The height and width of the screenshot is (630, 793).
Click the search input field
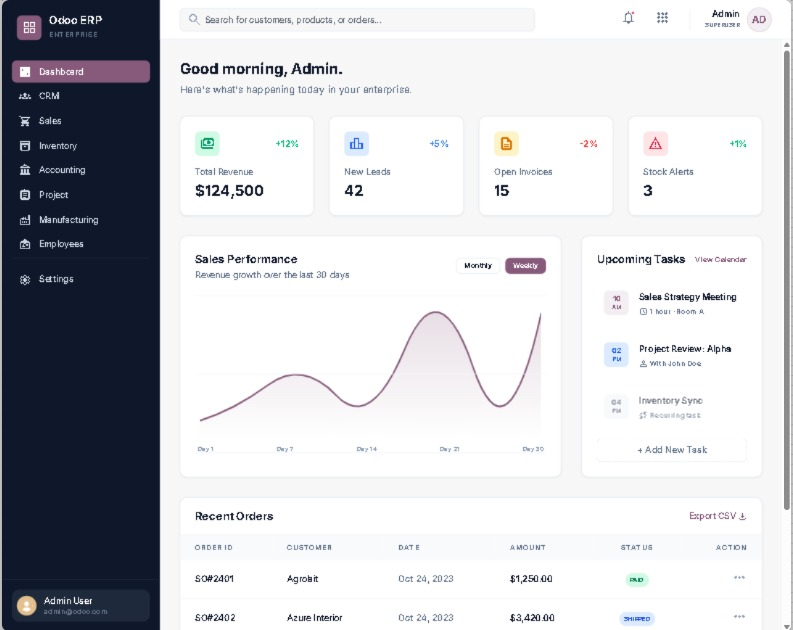357,20
